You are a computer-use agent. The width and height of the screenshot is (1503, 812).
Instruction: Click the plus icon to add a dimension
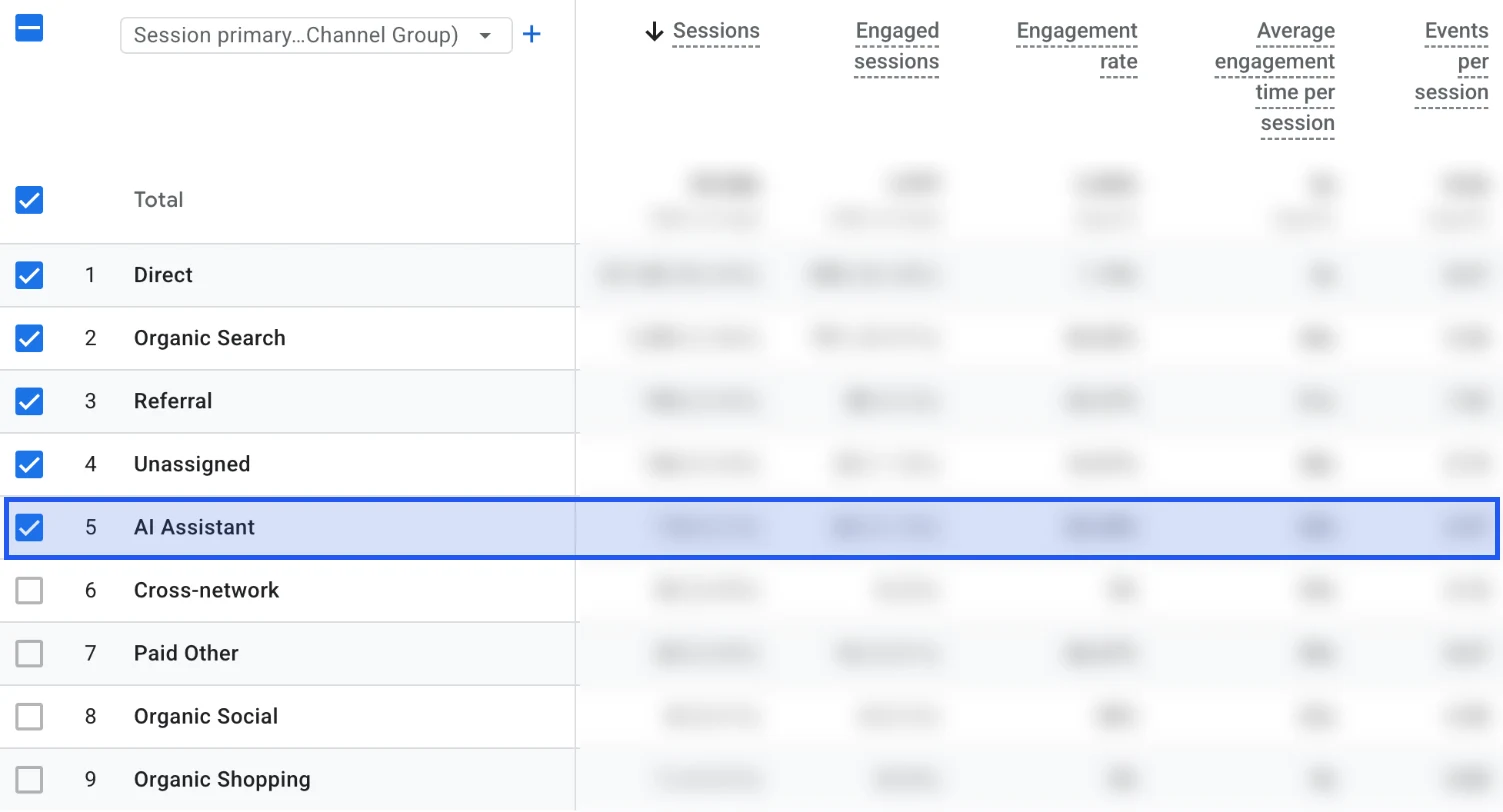532,35
